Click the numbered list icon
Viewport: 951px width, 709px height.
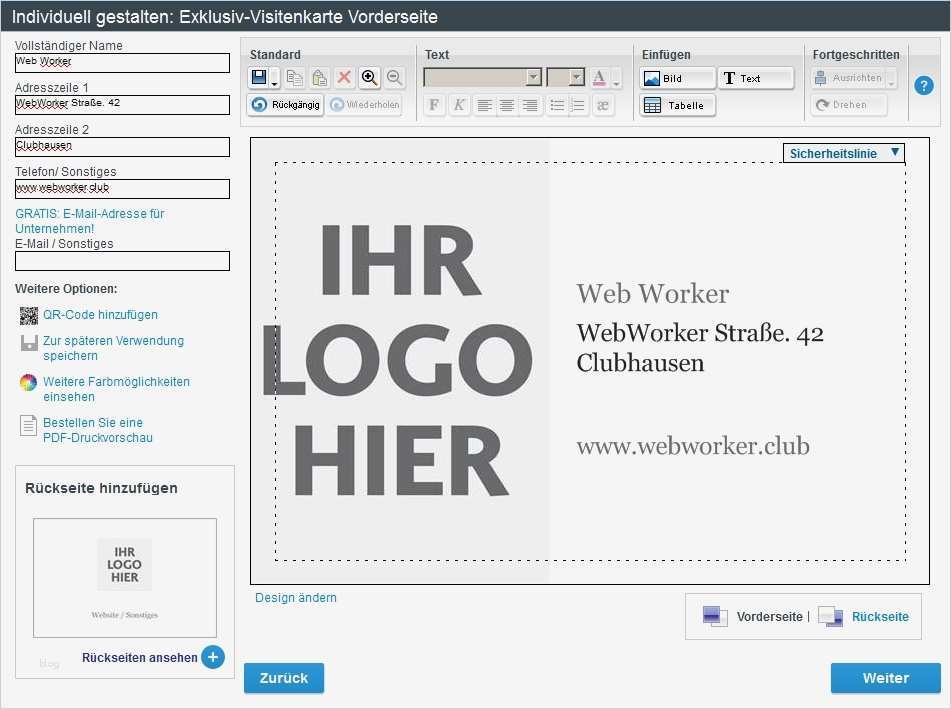578,106
